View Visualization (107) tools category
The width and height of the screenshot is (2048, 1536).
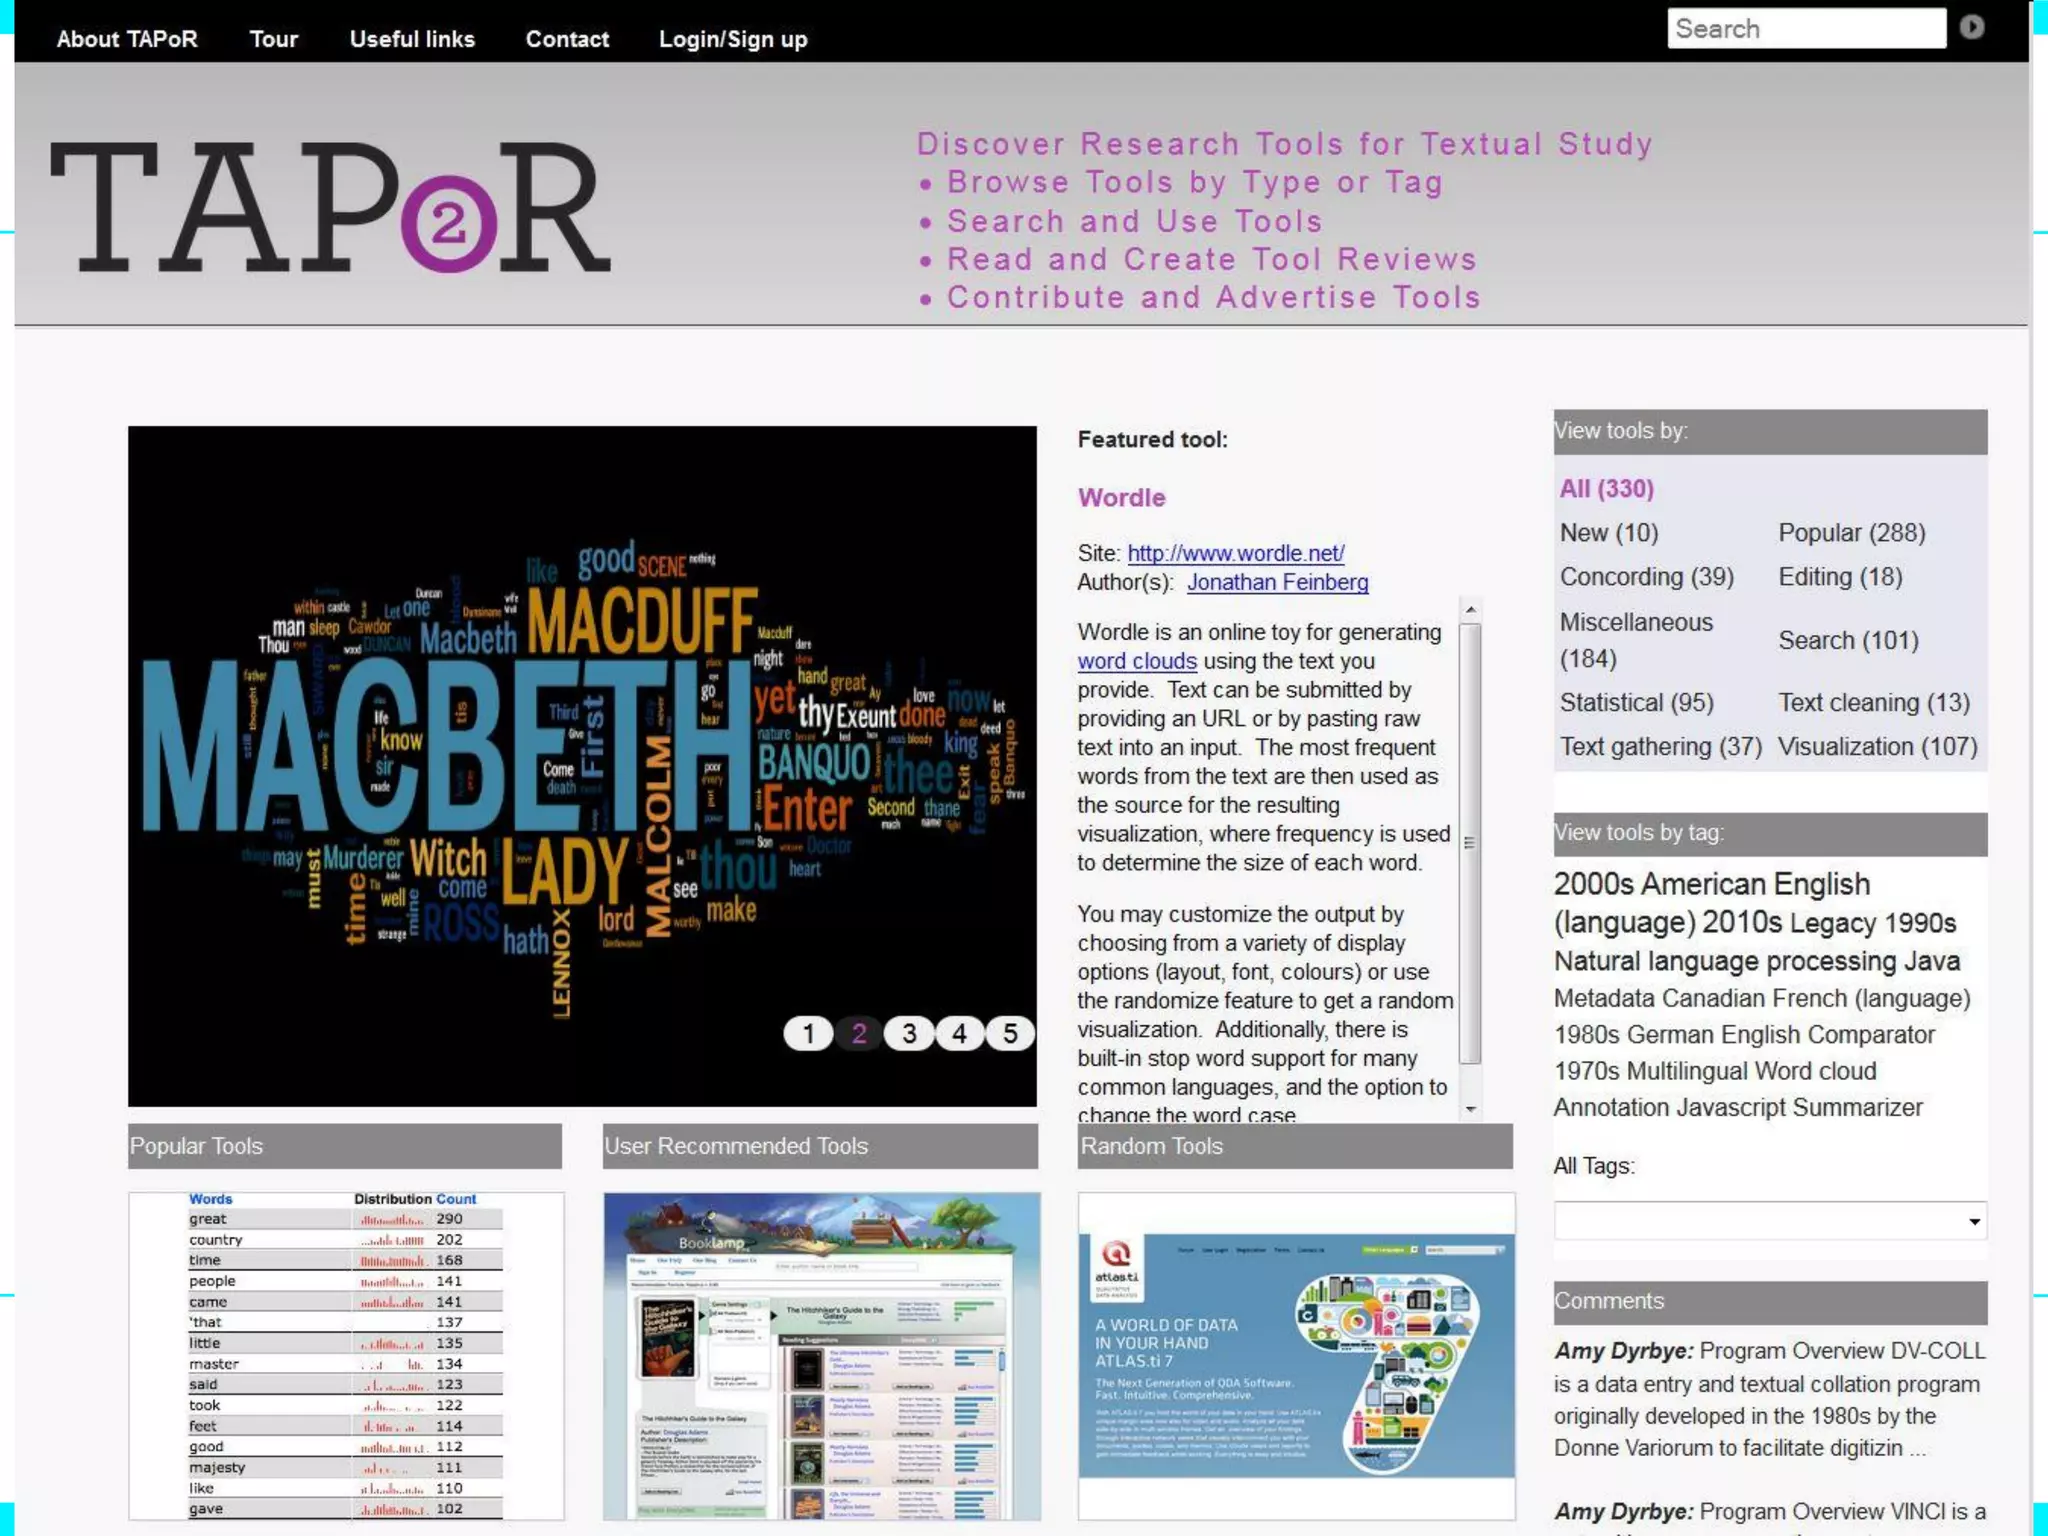[1877, 746]
